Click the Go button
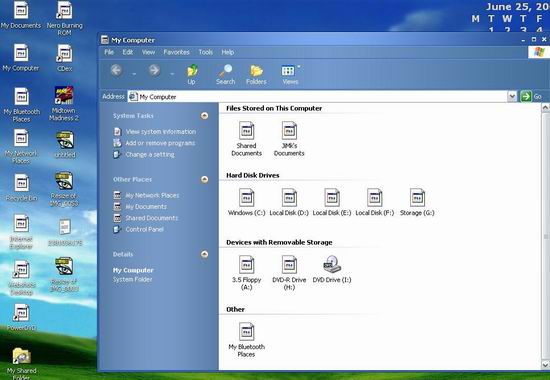 pos(531,96)
